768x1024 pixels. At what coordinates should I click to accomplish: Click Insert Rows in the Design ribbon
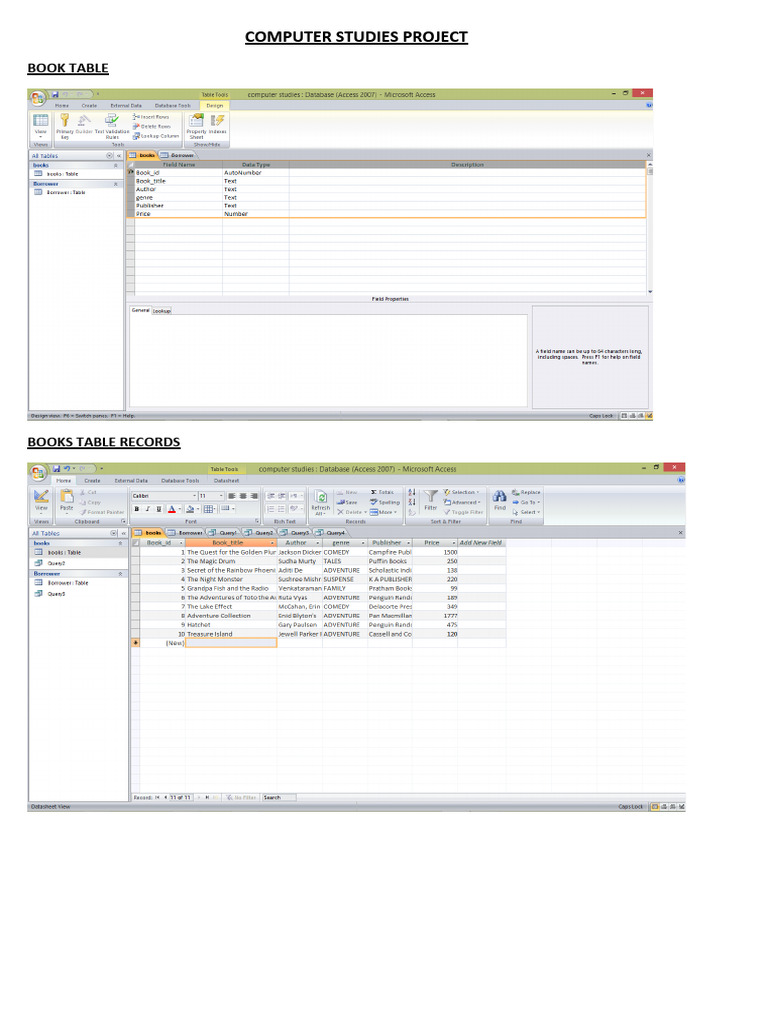pos(151,117)
